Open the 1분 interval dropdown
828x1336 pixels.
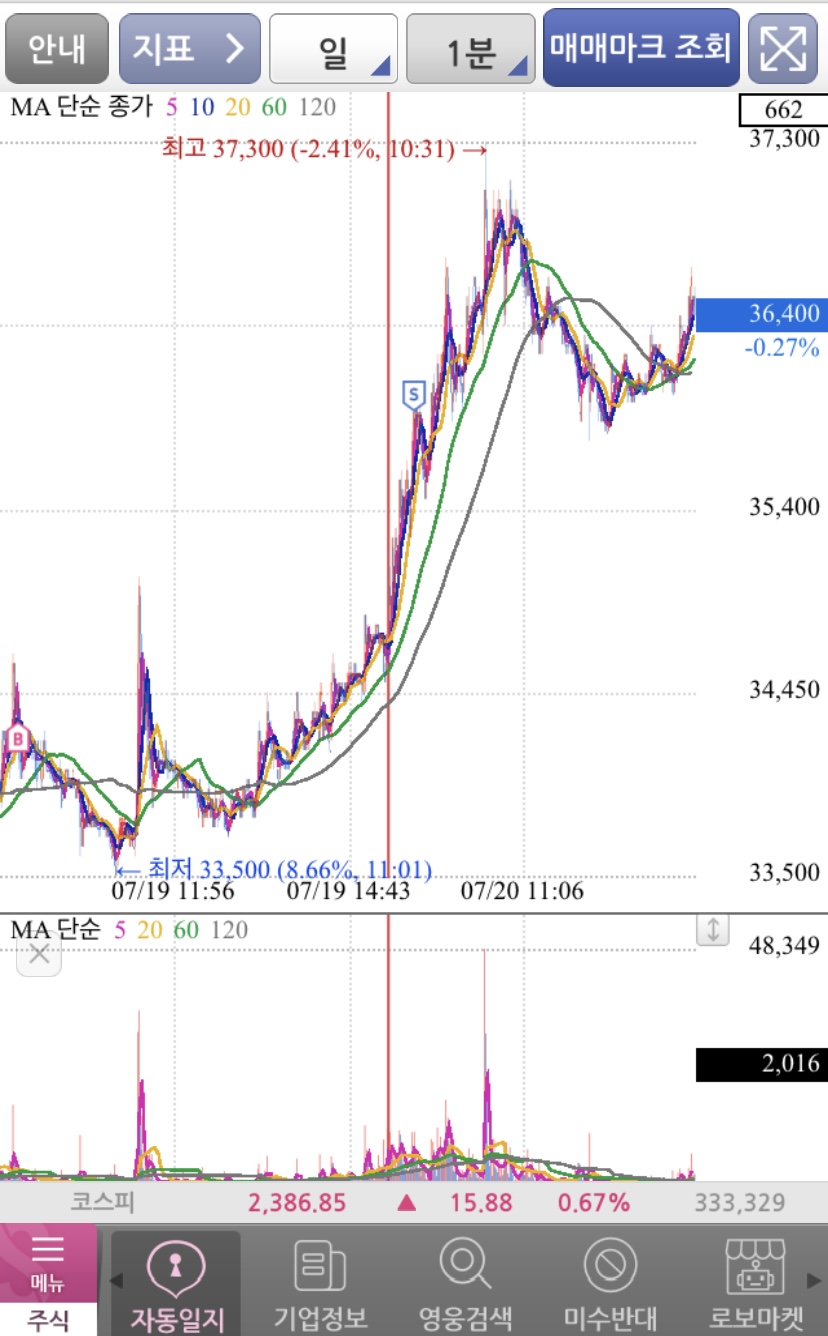click(x=471, y=48)
